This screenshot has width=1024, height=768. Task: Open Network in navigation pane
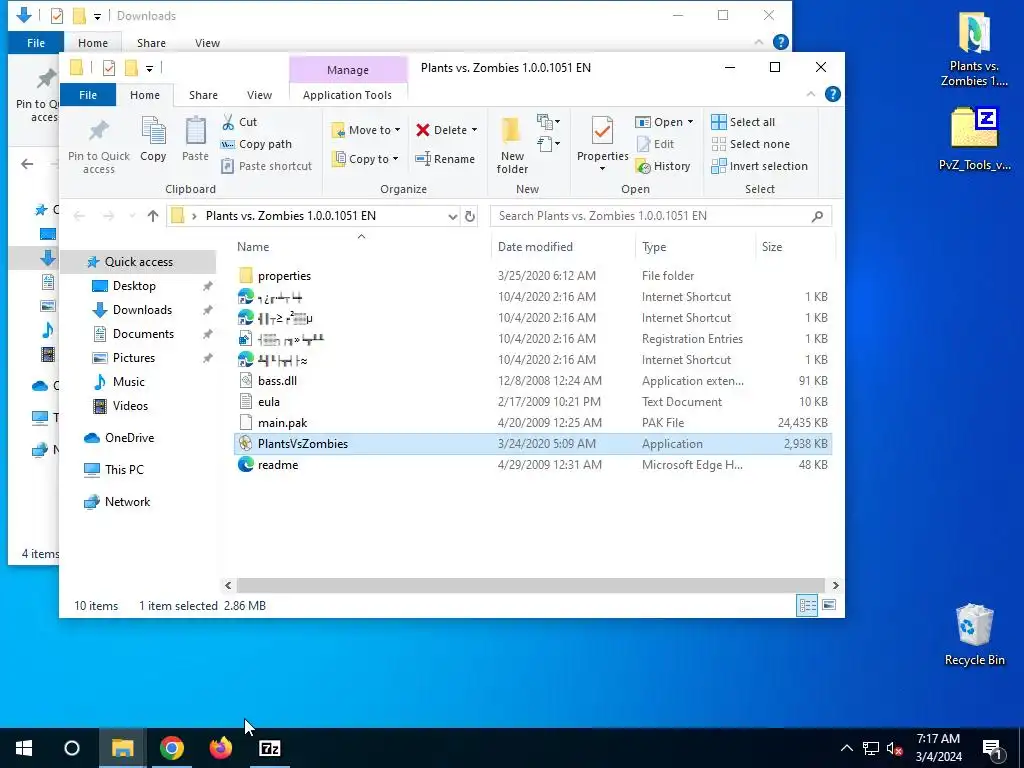click(127, 502)
